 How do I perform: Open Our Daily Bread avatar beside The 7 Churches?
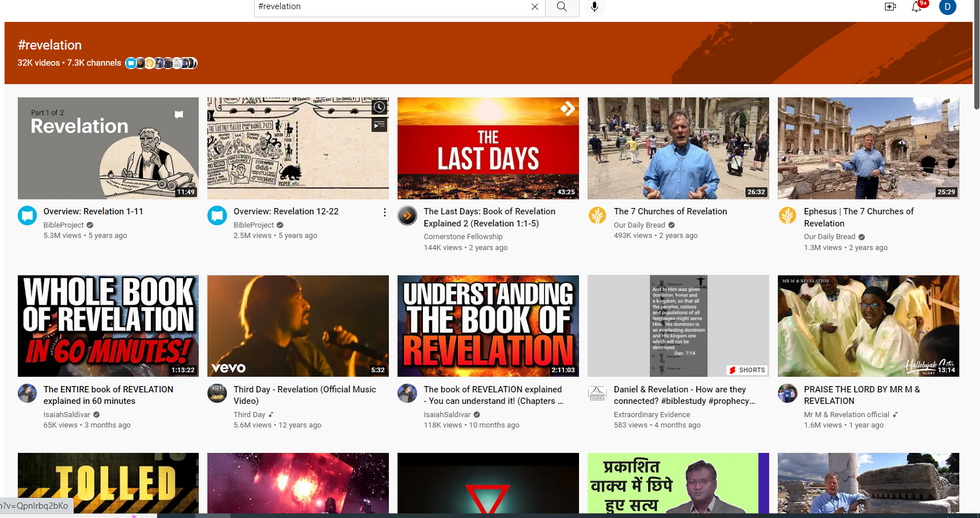click(597, 216)
